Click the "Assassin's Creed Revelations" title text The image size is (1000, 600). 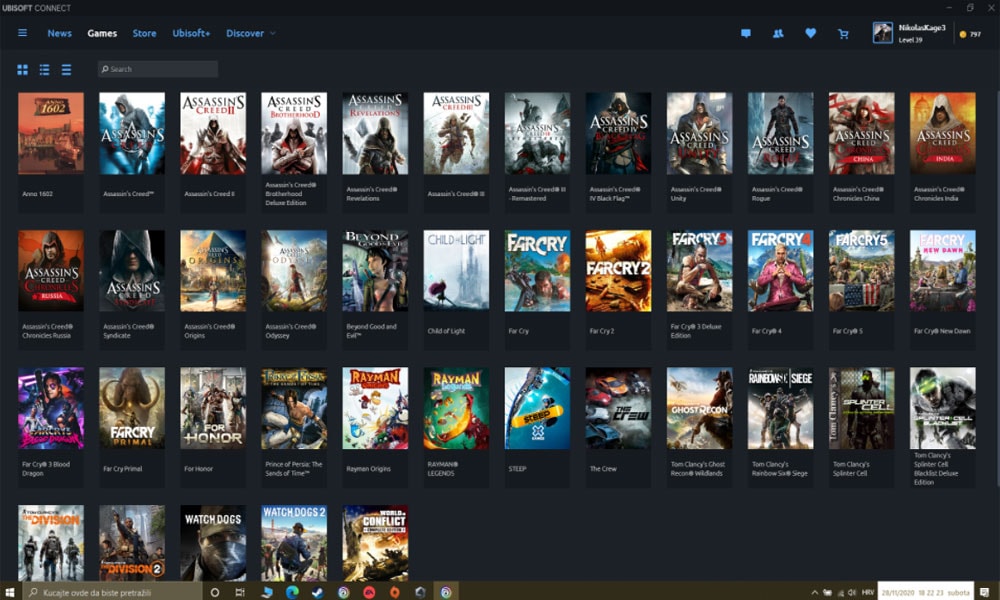pos(372,194)
